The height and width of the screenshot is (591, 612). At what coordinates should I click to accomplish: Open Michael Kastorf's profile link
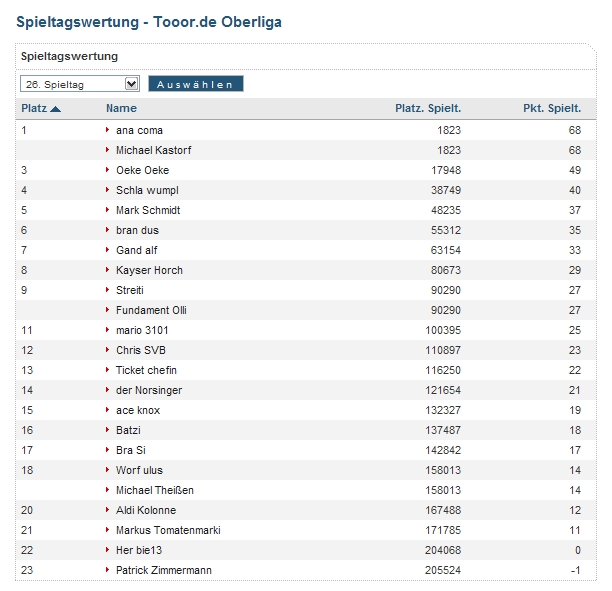(x=153, y=150)
